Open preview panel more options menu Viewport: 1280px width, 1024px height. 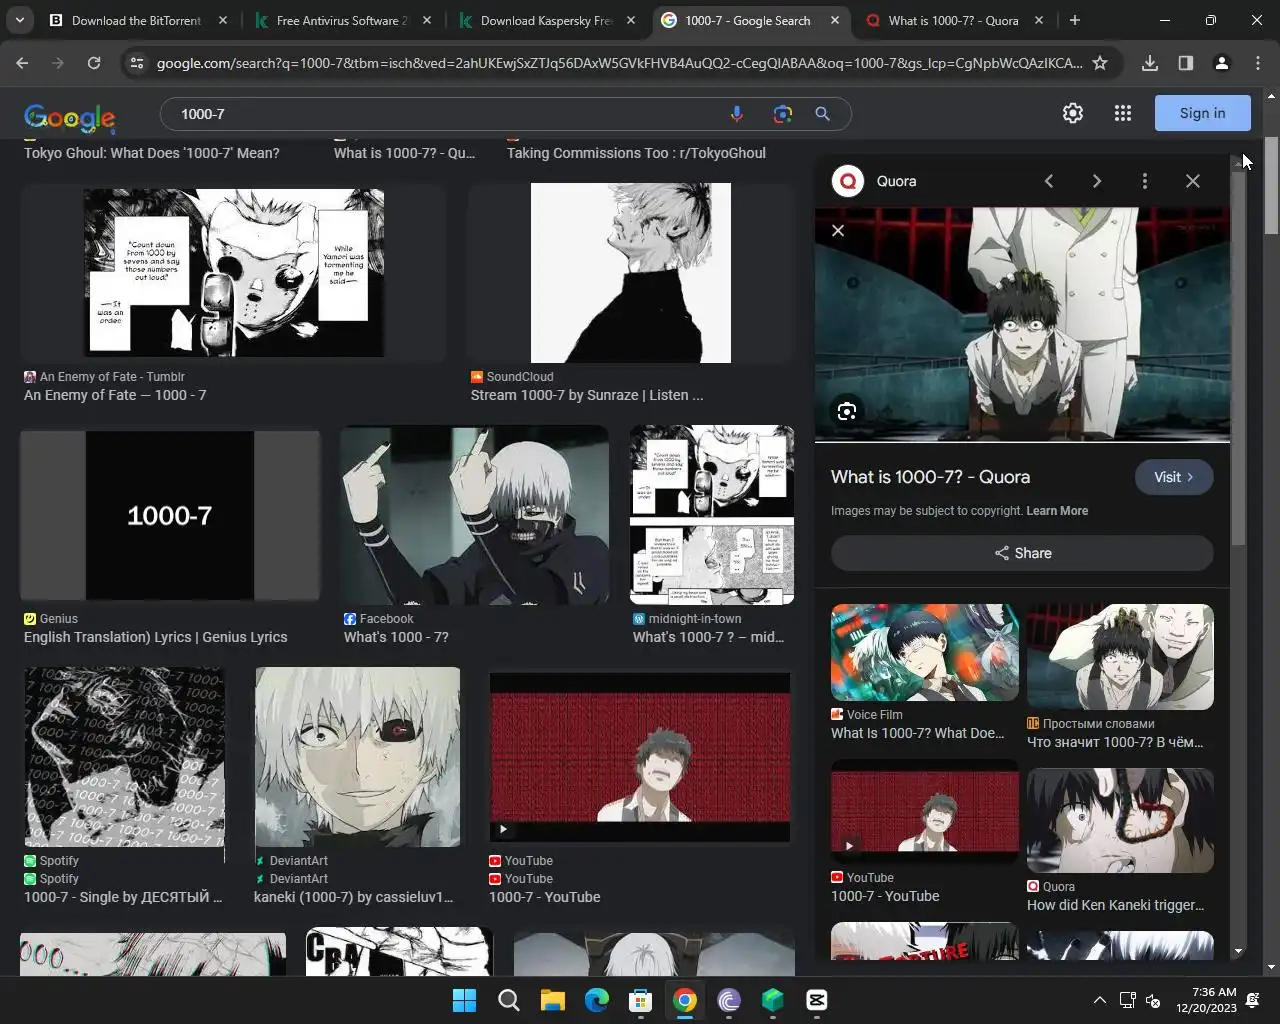coord(1145,181)
